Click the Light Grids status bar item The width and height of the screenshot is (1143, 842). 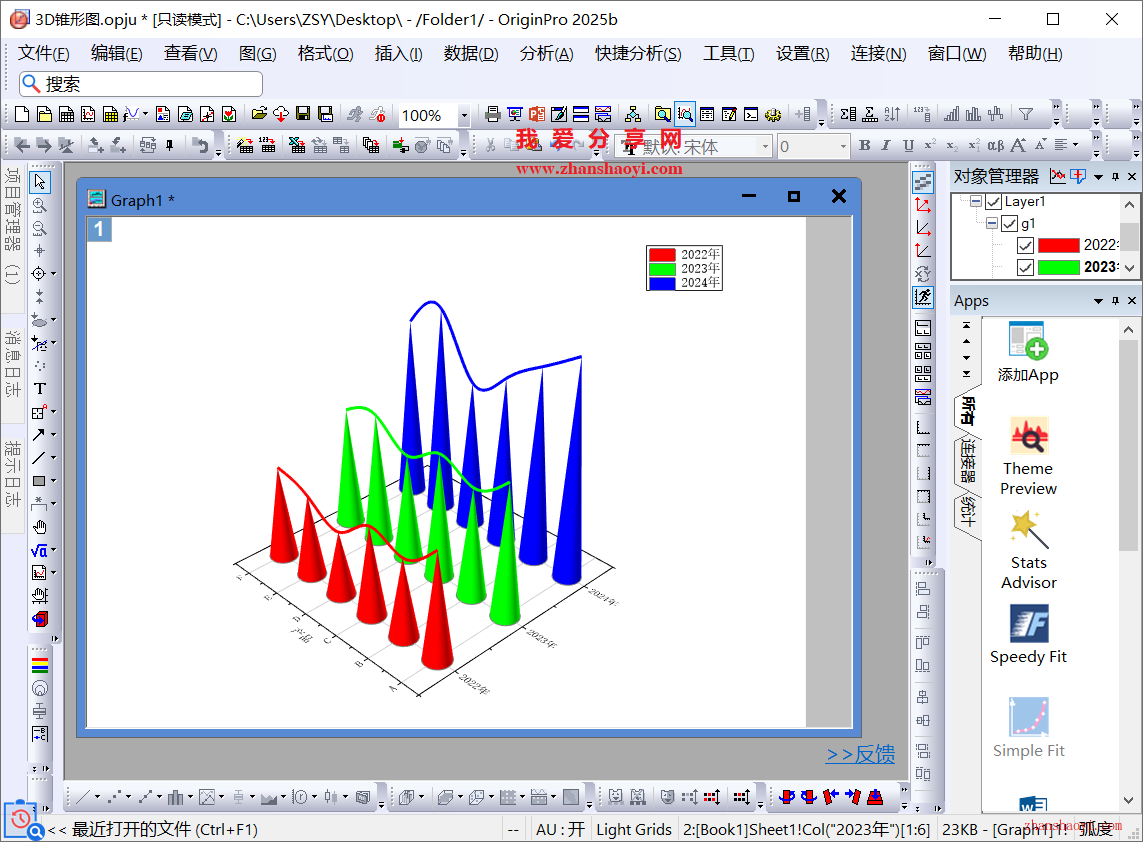634,829
